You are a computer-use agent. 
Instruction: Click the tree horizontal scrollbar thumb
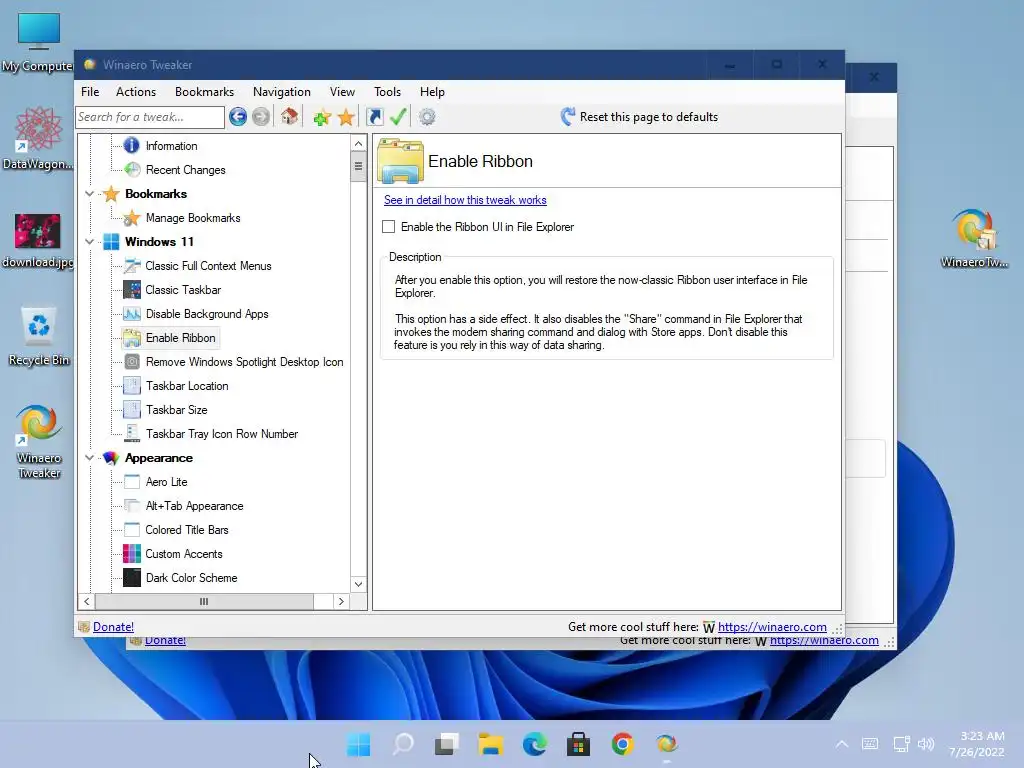tap(204, 601)
